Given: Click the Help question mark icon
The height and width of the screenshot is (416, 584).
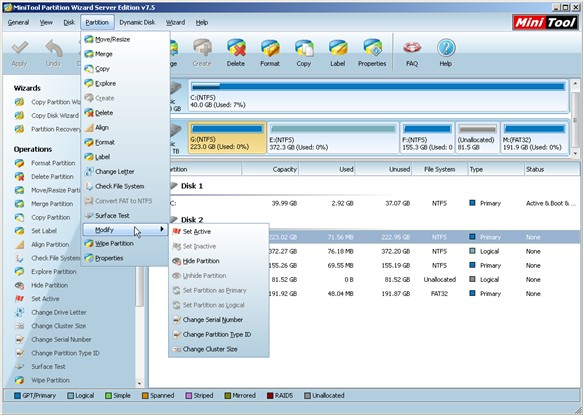Looking at the screenshot, I should [x=446, y=48].
